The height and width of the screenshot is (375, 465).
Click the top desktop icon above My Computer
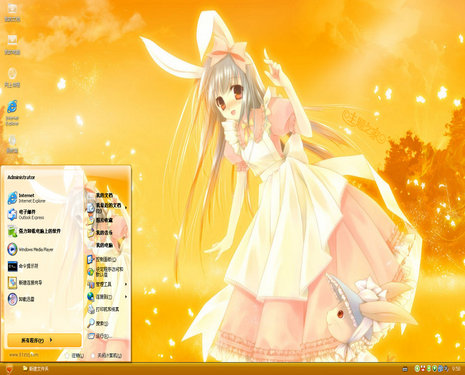coord(12,12)
